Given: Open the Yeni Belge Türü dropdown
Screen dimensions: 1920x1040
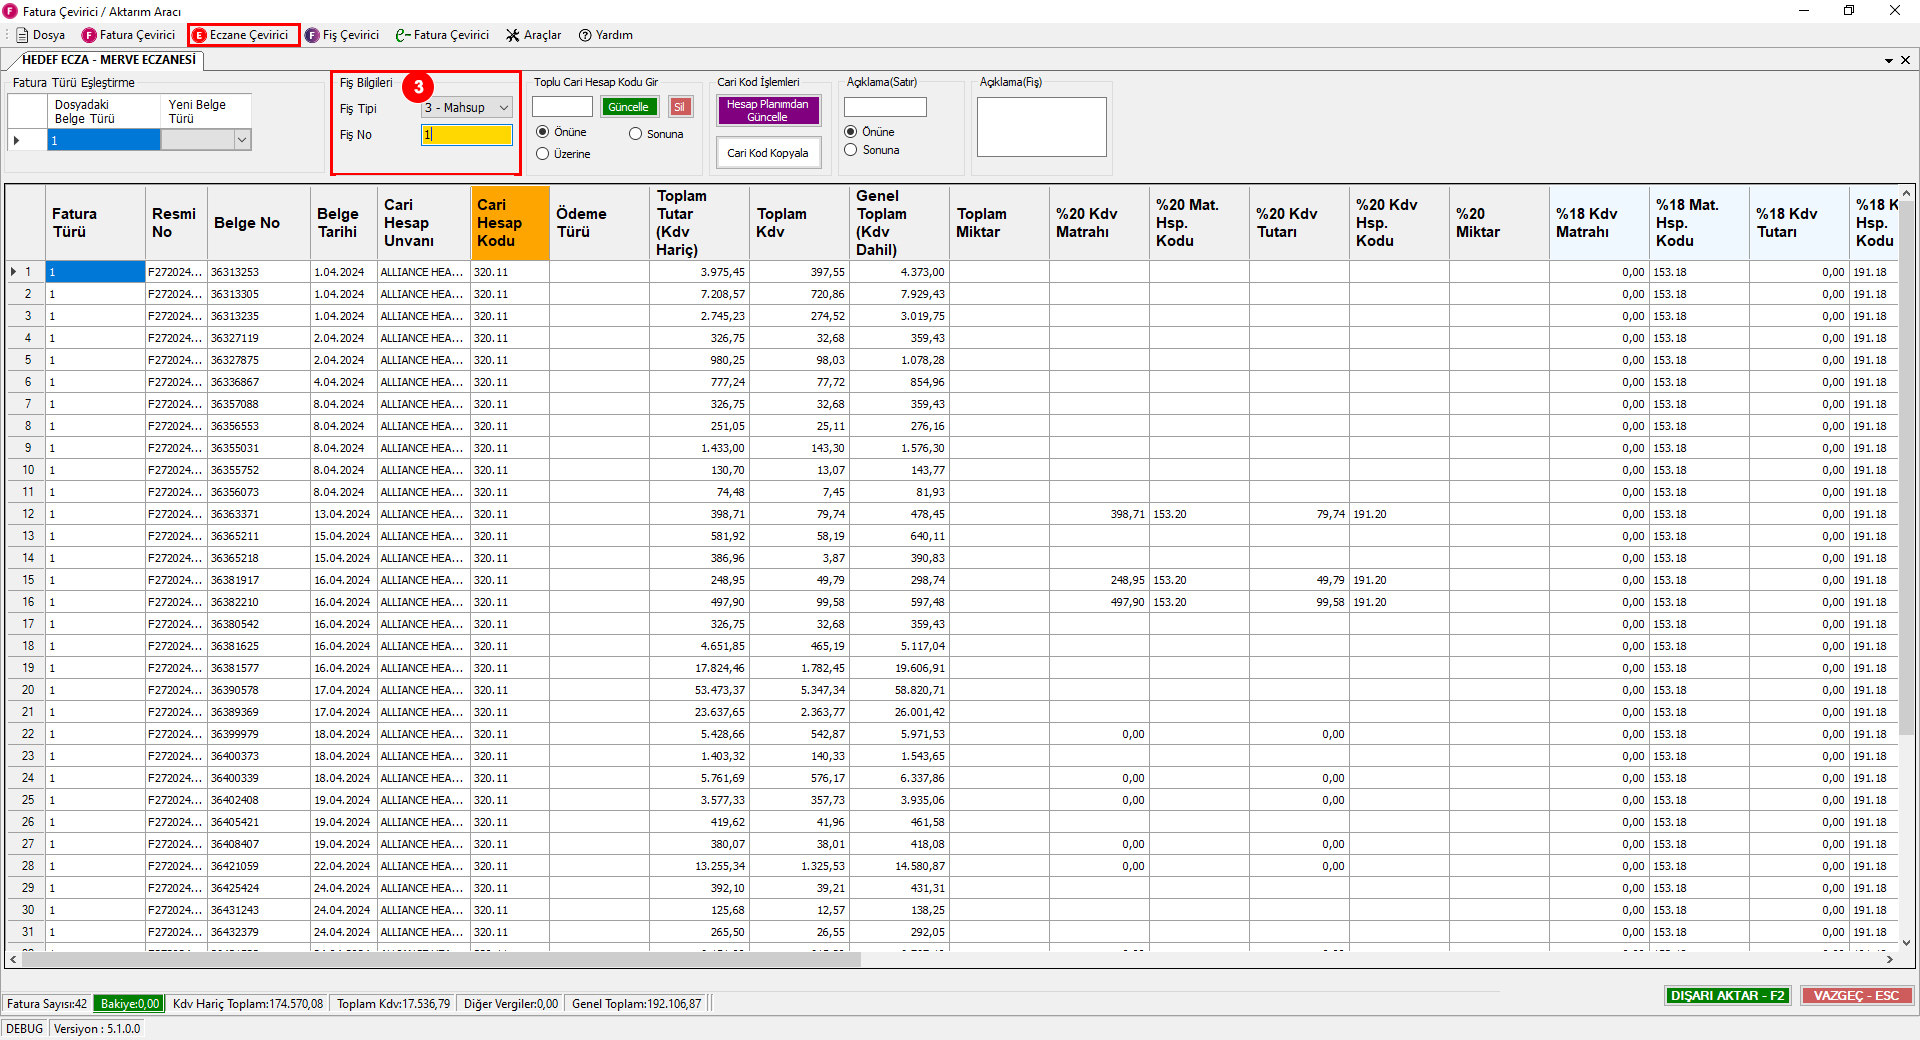Looking at the screenshot, I should (x=241, y=141).
